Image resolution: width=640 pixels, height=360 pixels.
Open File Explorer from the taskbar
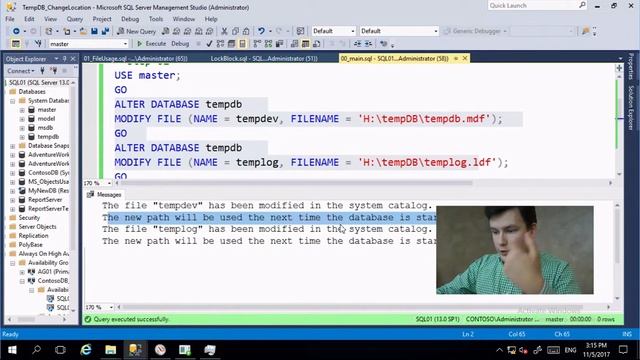[111, 350]
